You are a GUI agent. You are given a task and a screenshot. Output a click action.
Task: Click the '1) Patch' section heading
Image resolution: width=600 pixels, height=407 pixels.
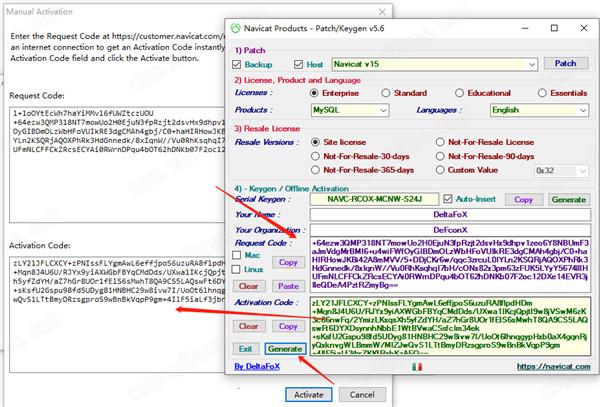250,50
